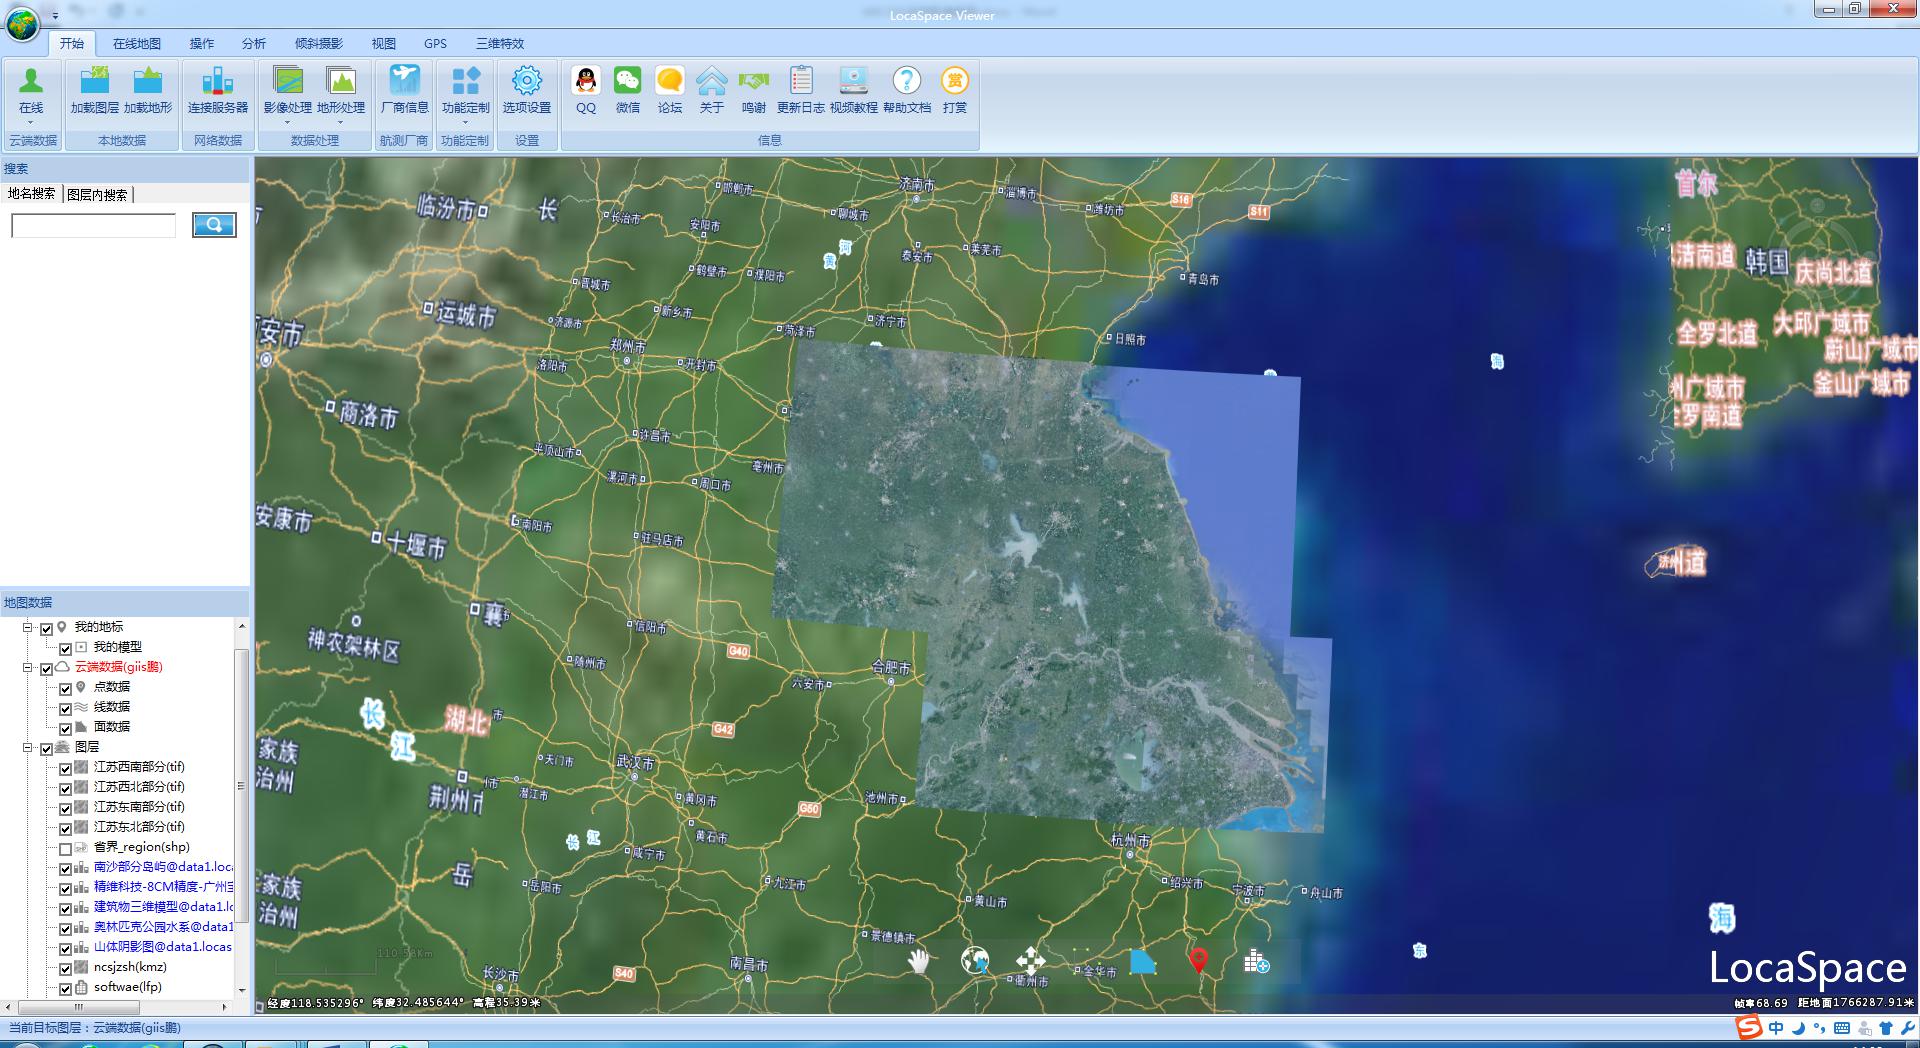Screen dimensions: 1920x1048
Task: Click the search magnifier button
Action: [x=214, y=225]
